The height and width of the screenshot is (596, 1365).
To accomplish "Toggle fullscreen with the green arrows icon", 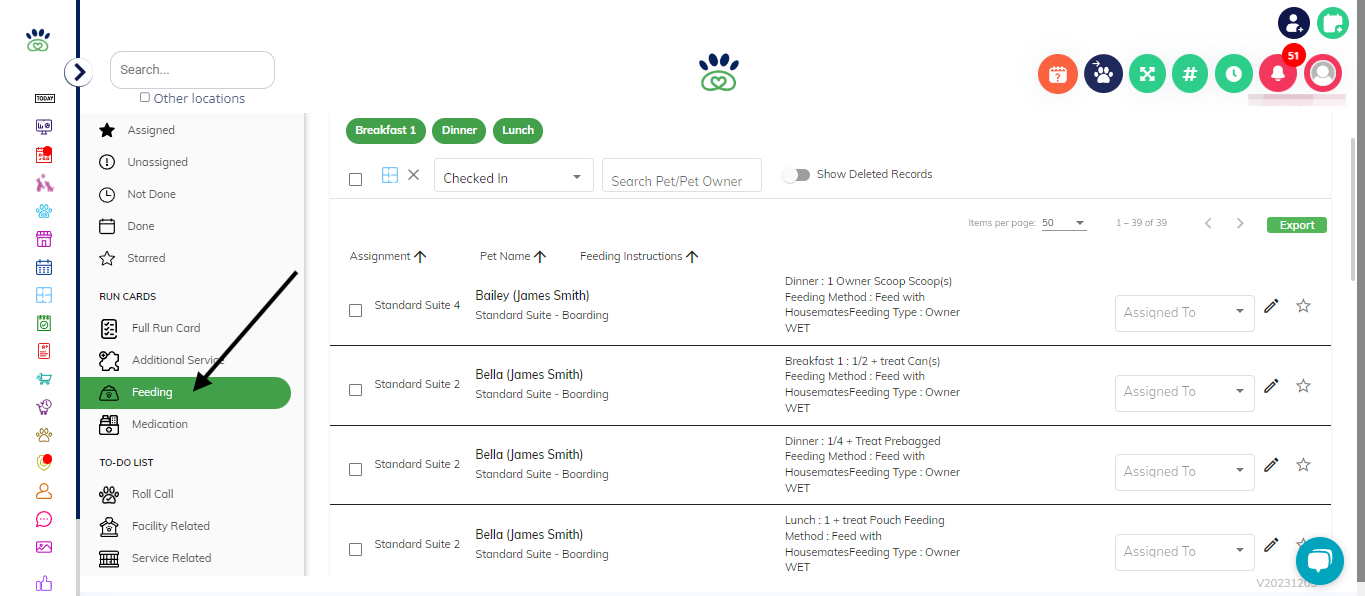I will click(1147, 74).
